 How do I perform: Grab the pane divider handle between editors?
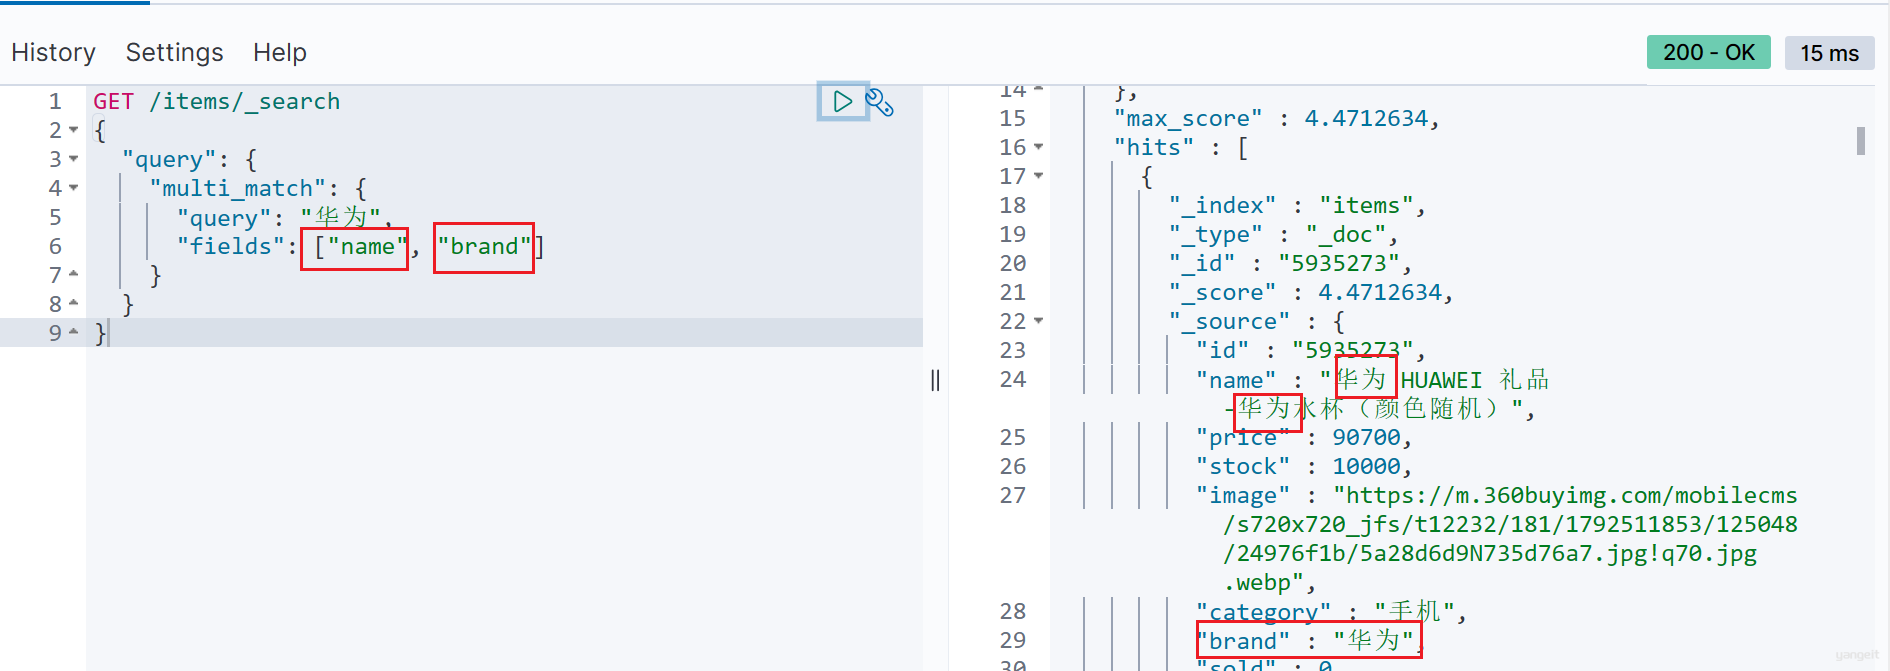[x=935, y=380]
